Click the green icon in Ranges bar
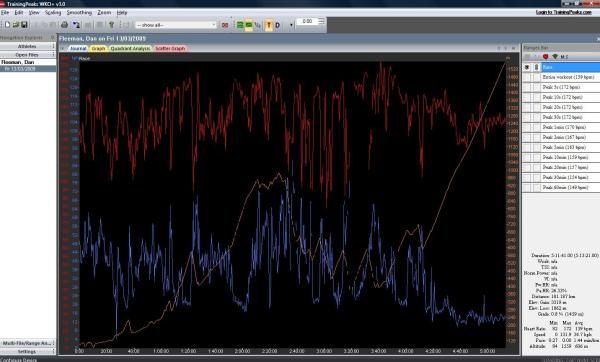 pos(555,57)
